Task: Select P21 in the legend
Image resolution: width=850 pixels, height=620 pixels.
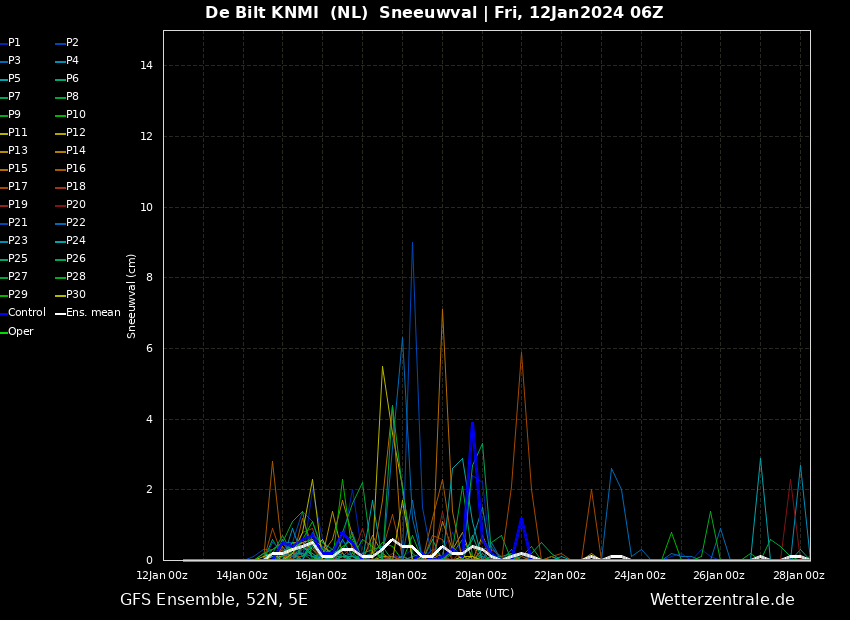Action: pos(18,223)
